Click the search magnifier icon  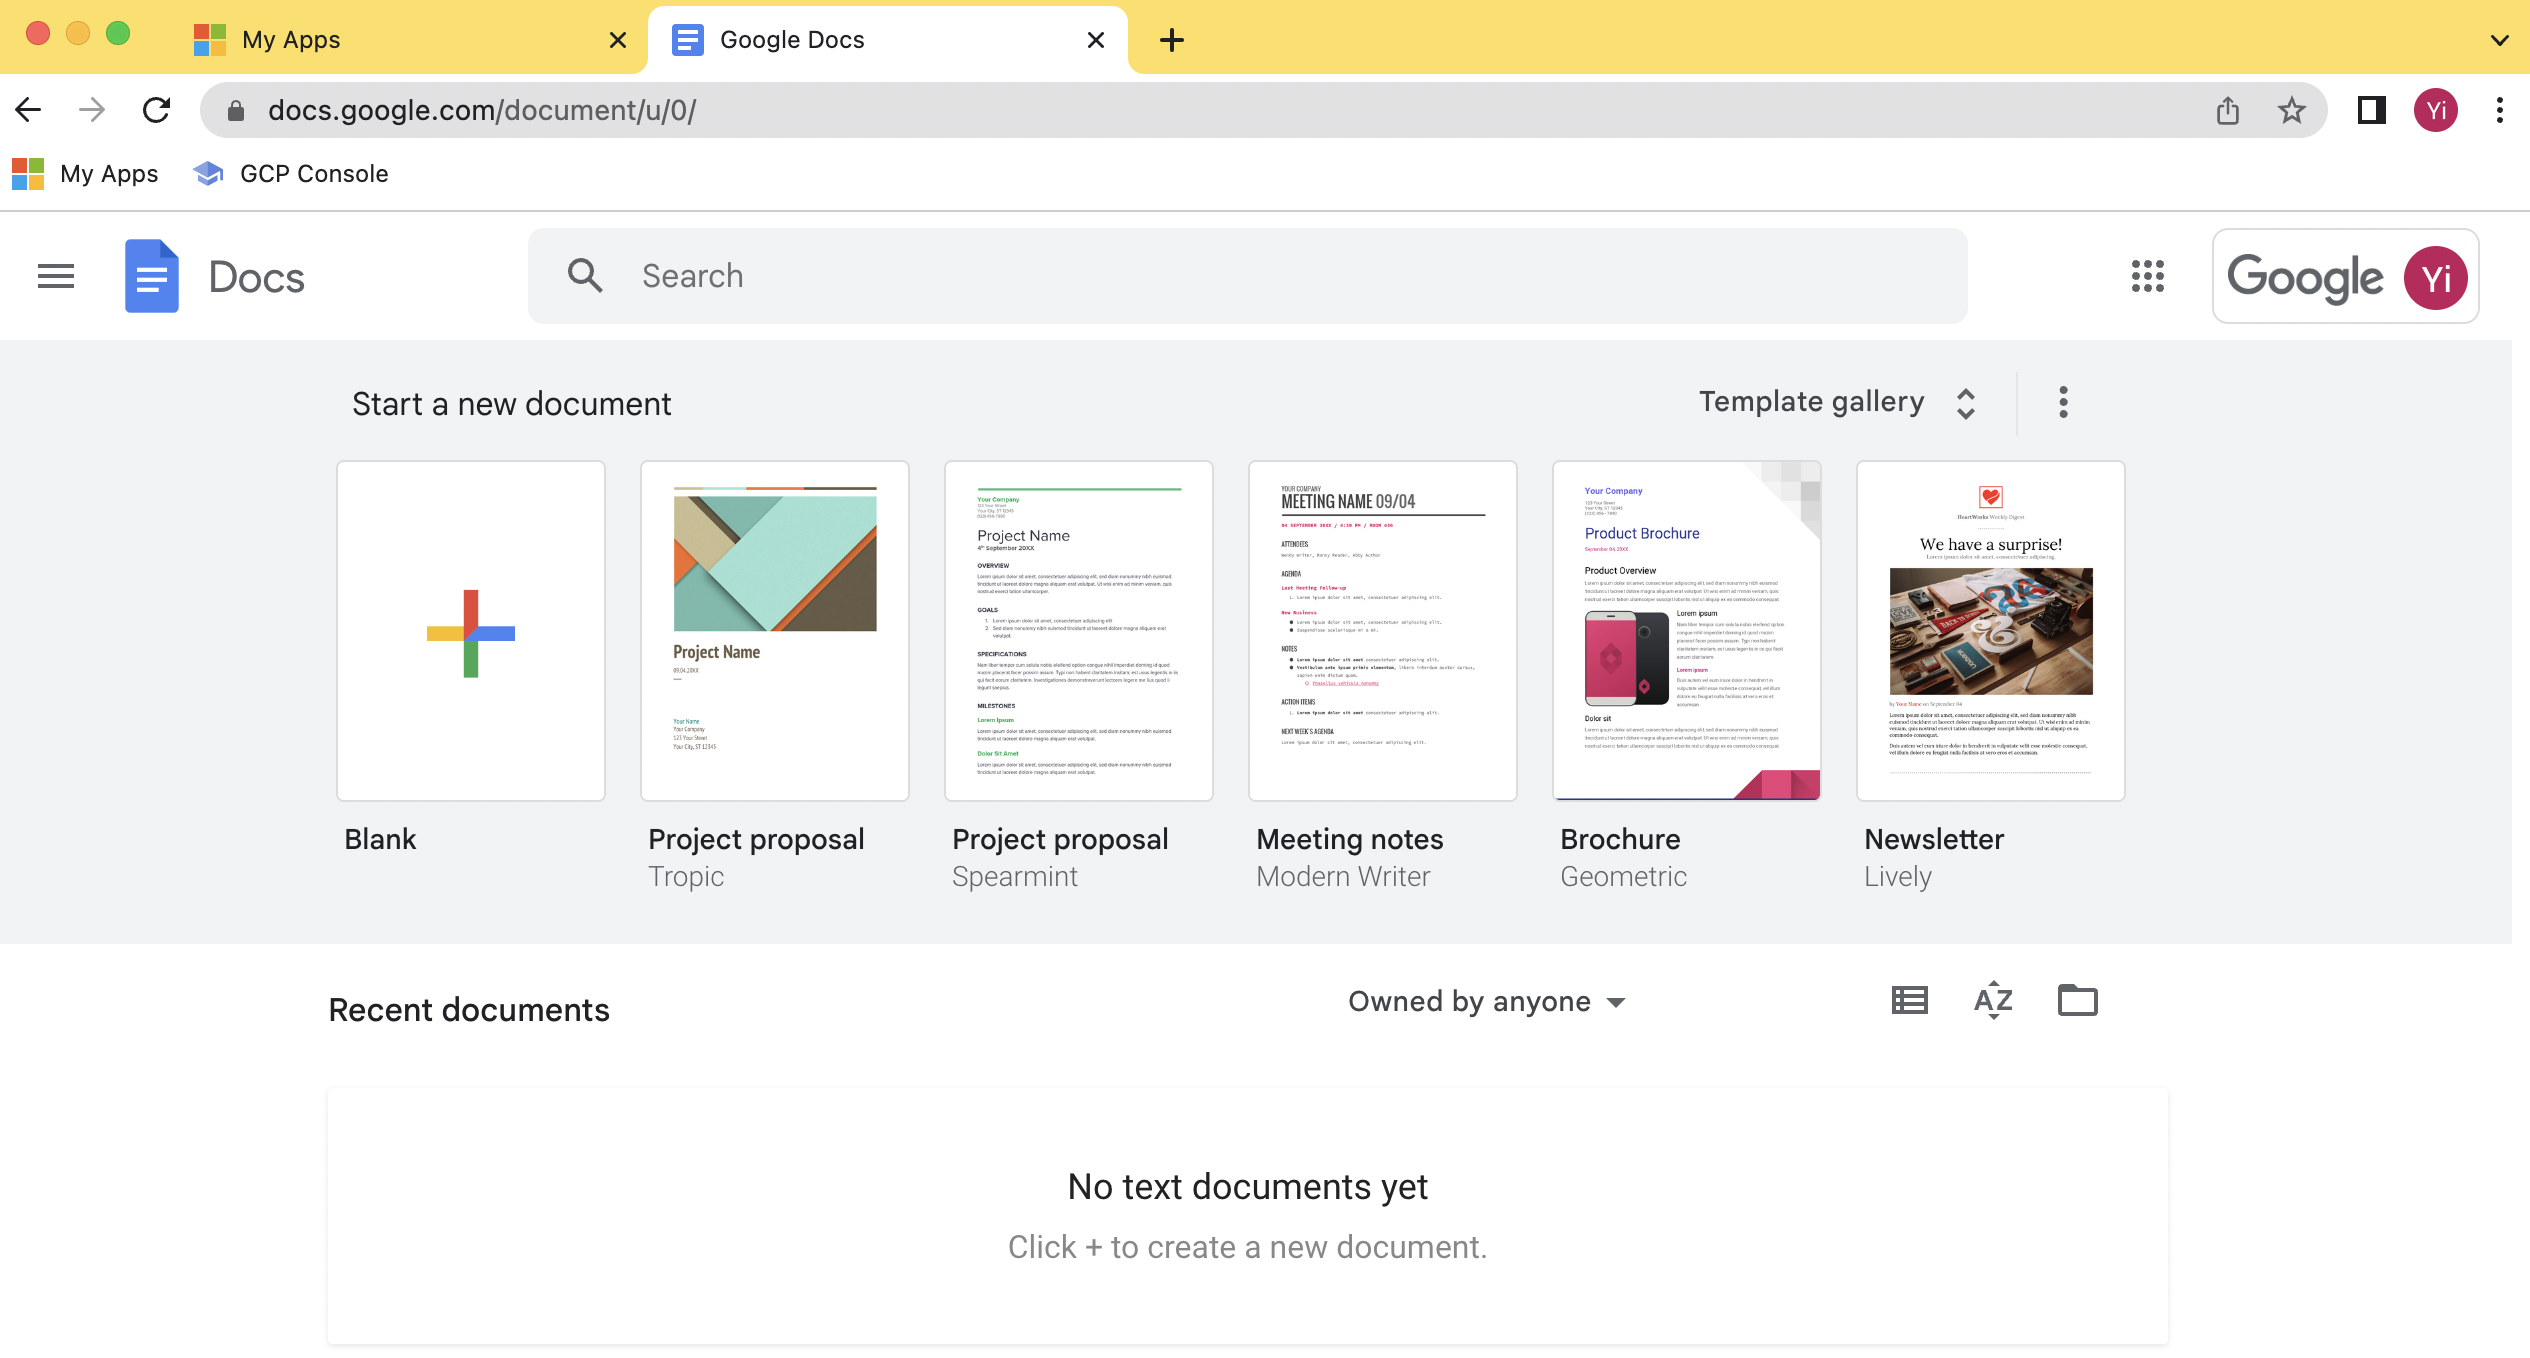pos(586,276)
